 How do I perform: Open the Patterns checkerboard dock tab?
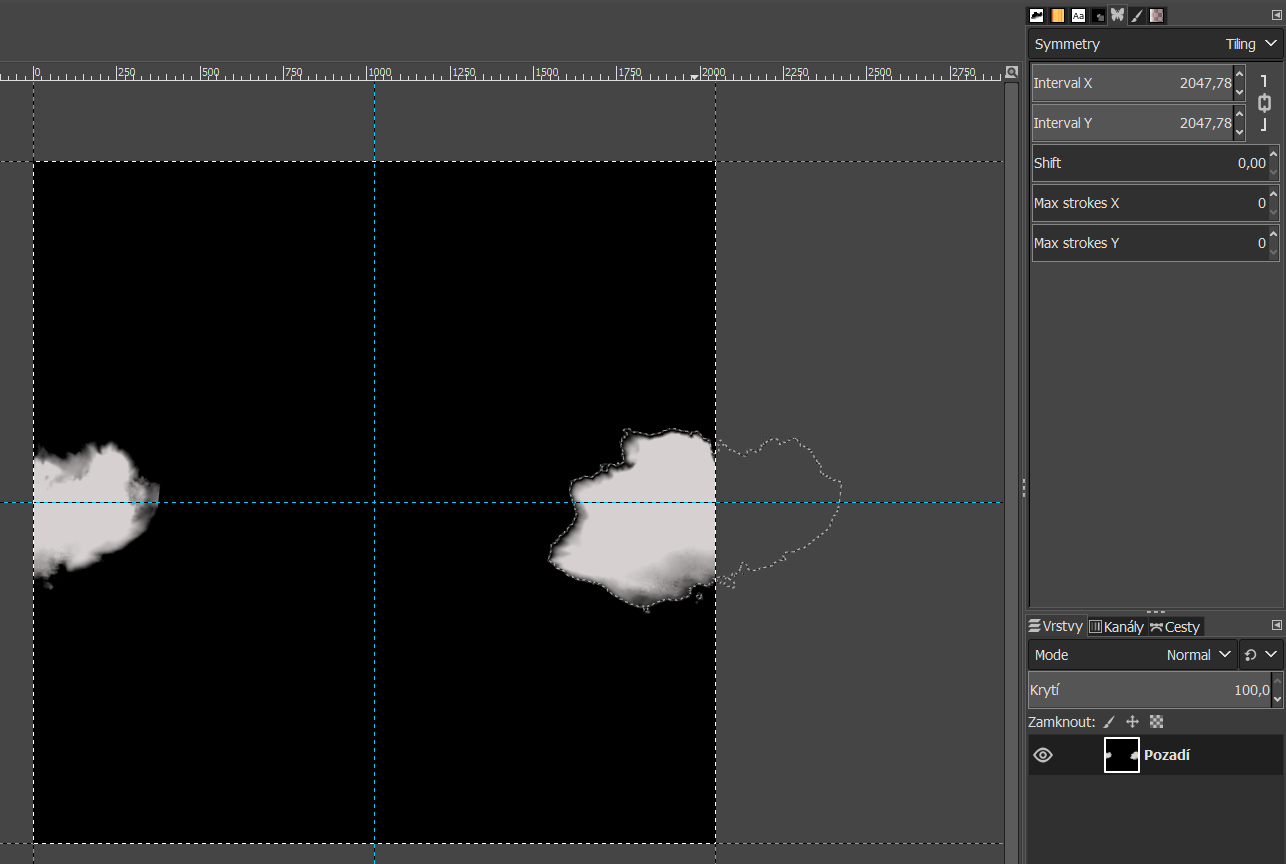pos(1156,15)
